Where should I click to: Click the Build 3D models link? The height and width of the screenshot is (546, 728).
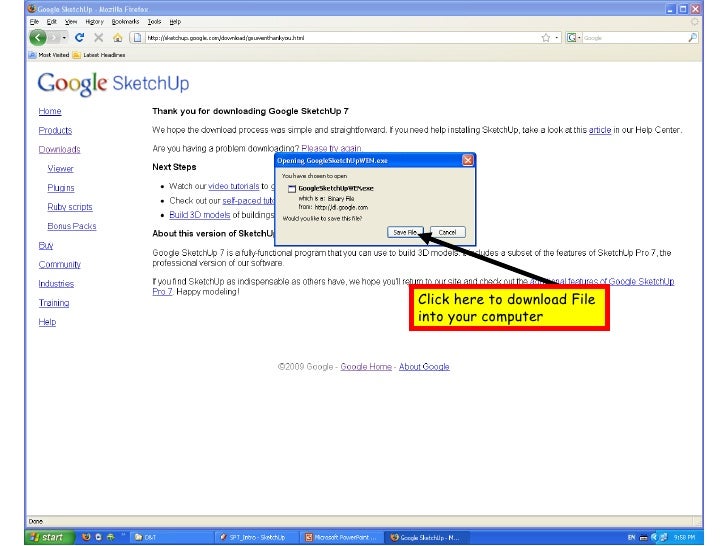coord(200,215)
